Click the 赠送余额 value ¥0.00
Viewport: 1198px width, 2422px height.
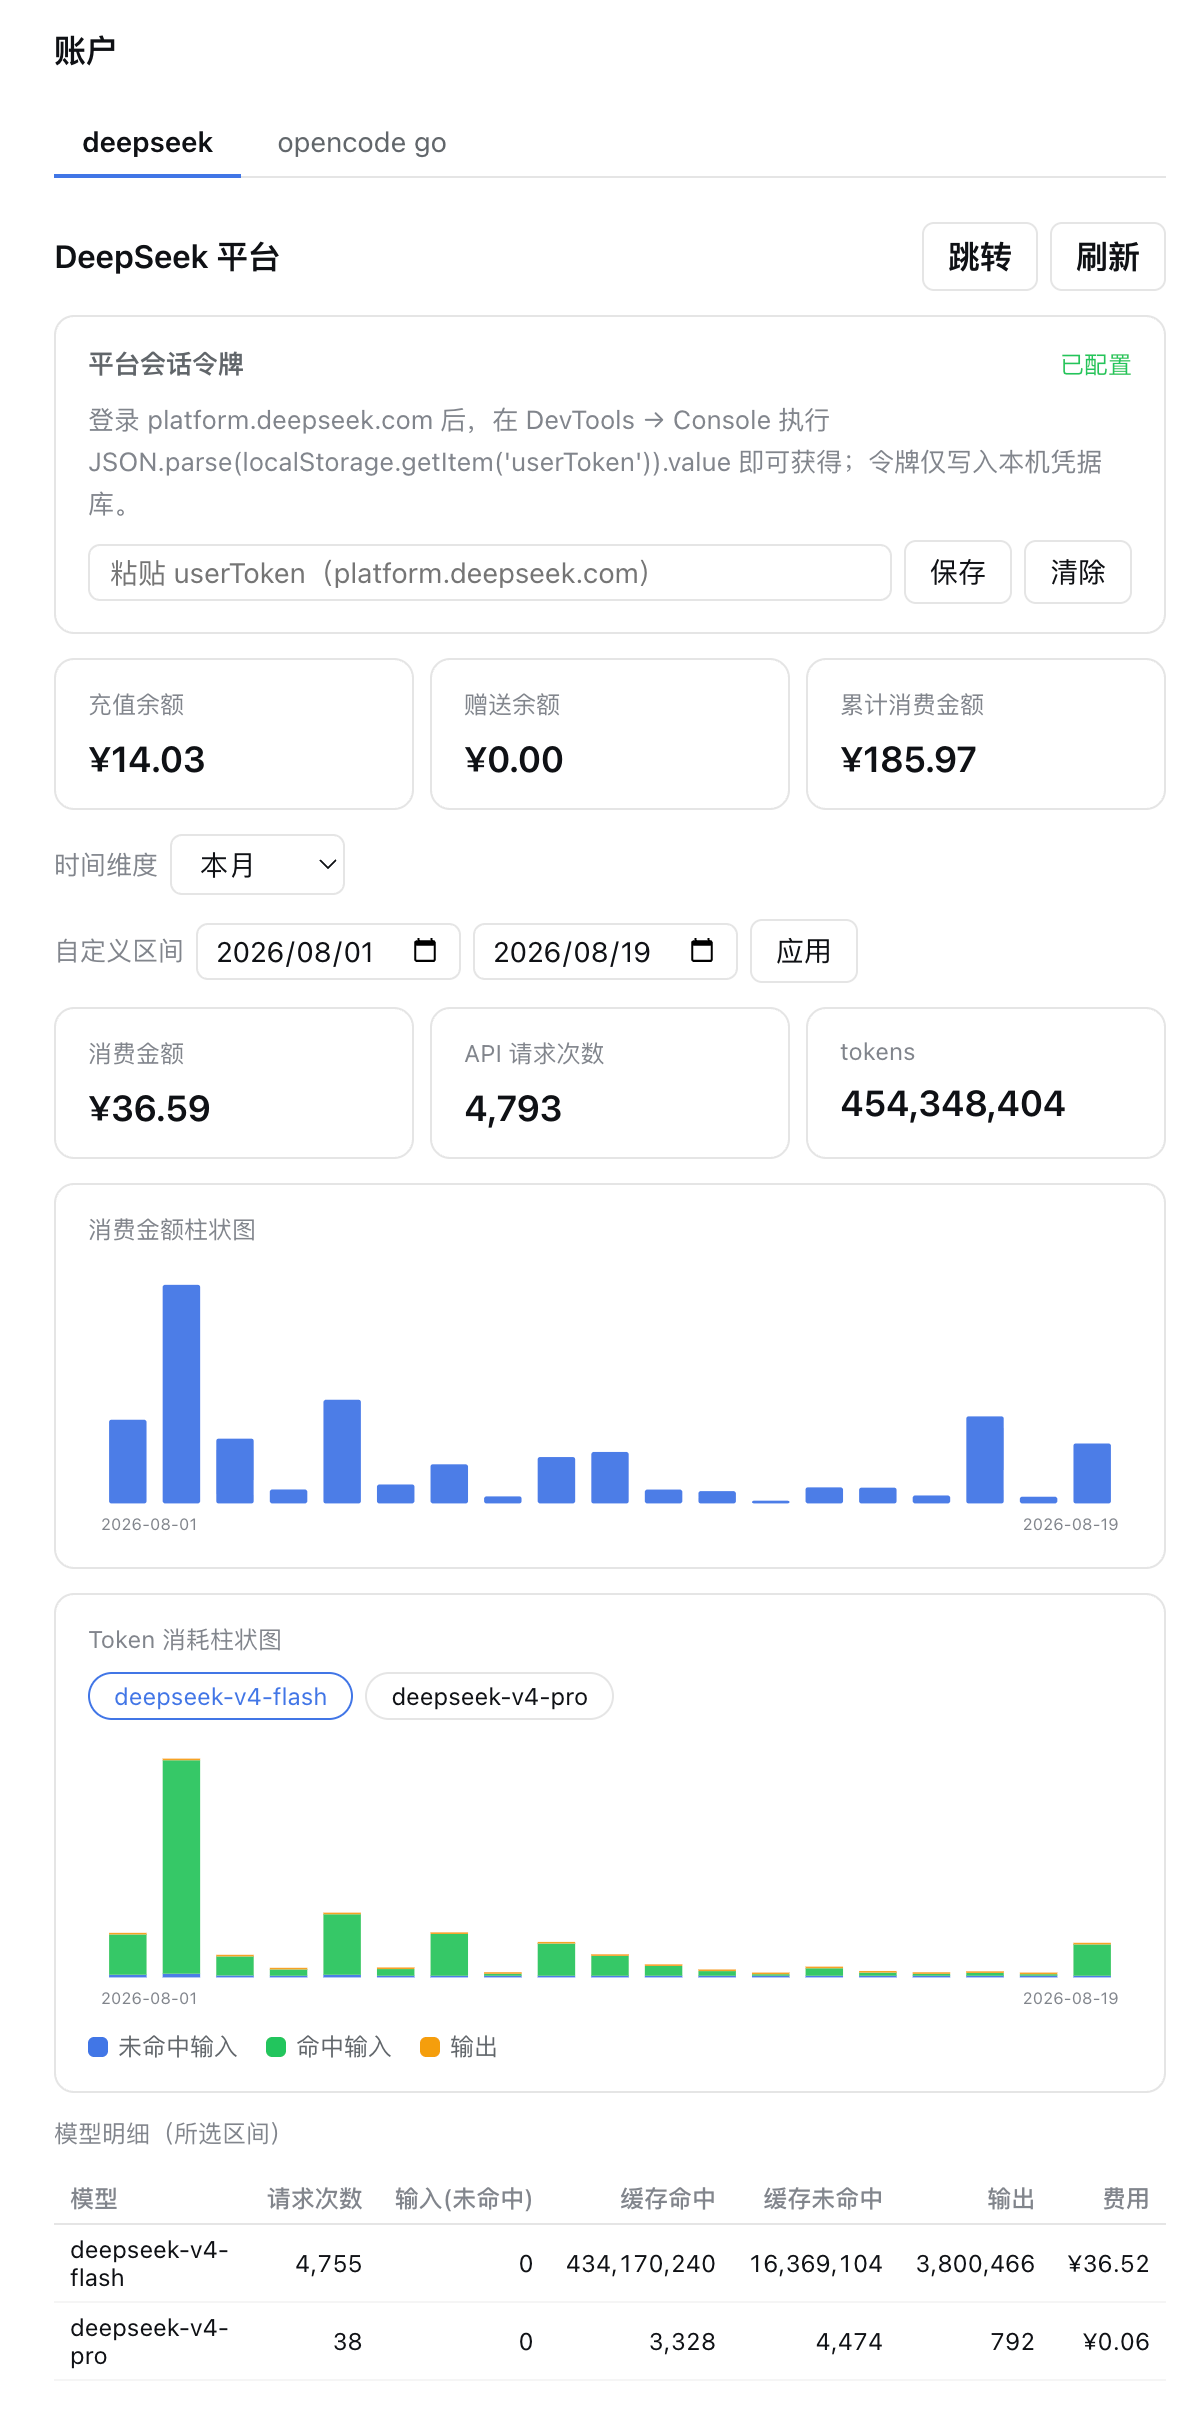(514, 760)
